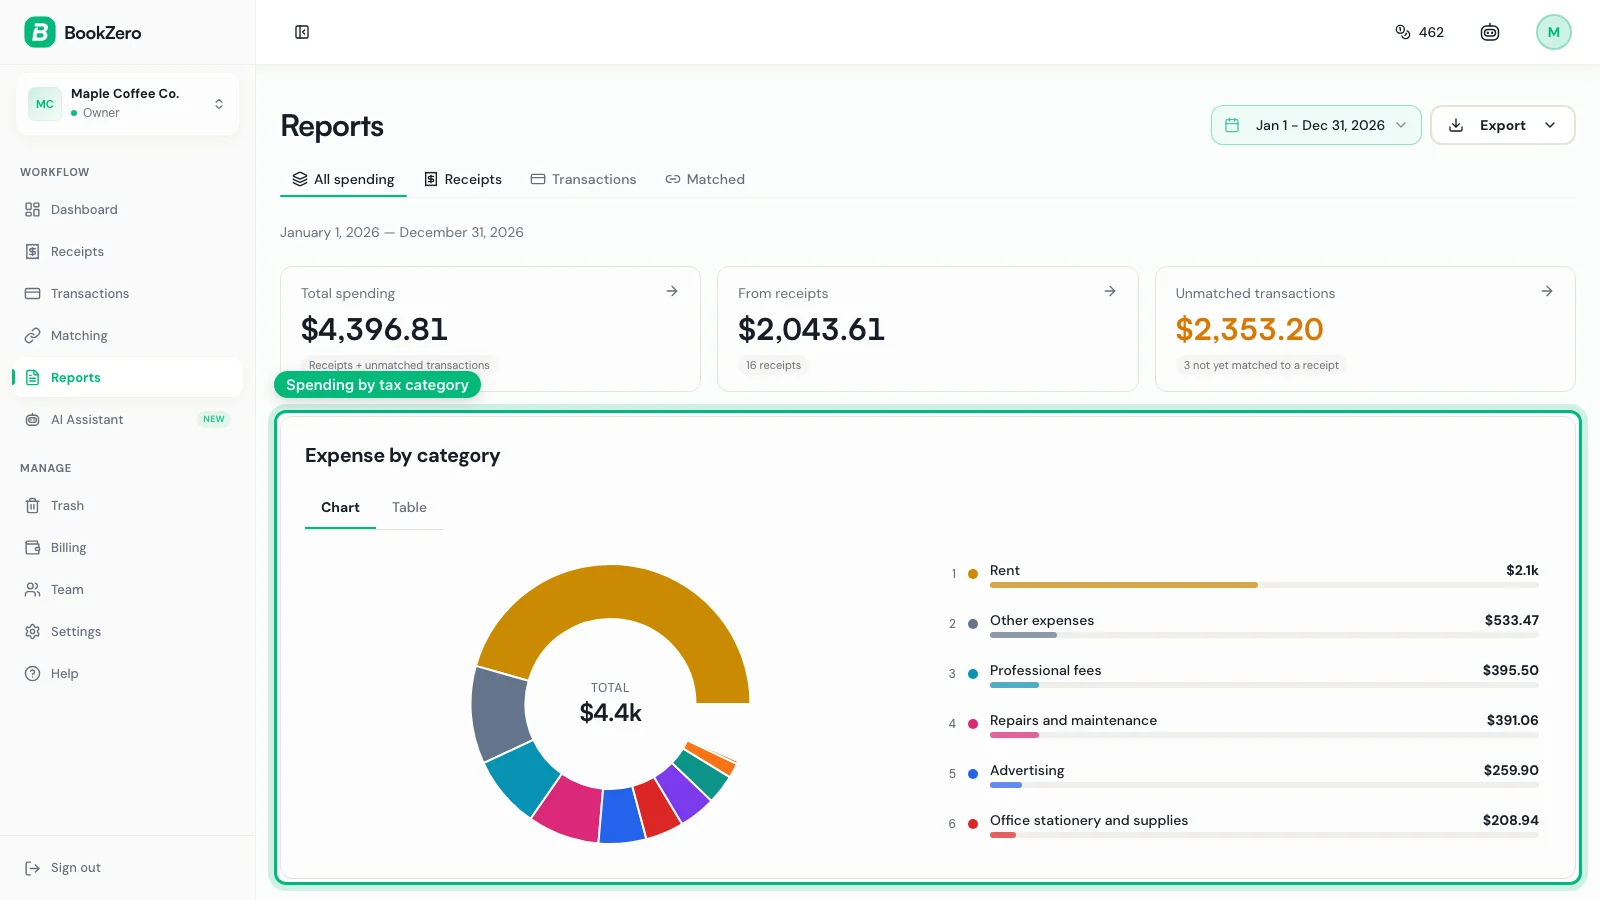1600x900 pixels.
Task: Open the Team page
Action: pyautogui.click(x=127, y=590)
